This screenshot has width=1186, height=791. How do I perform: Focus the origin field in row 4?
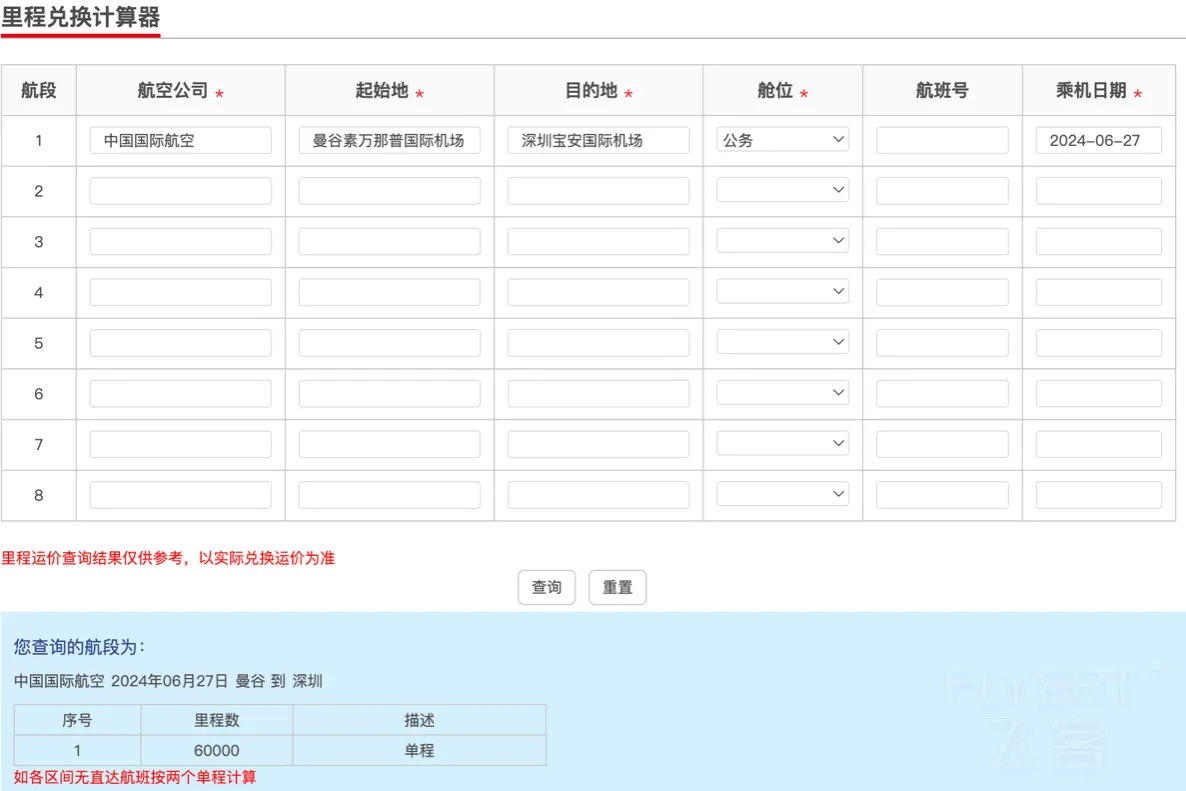[390, 292]
